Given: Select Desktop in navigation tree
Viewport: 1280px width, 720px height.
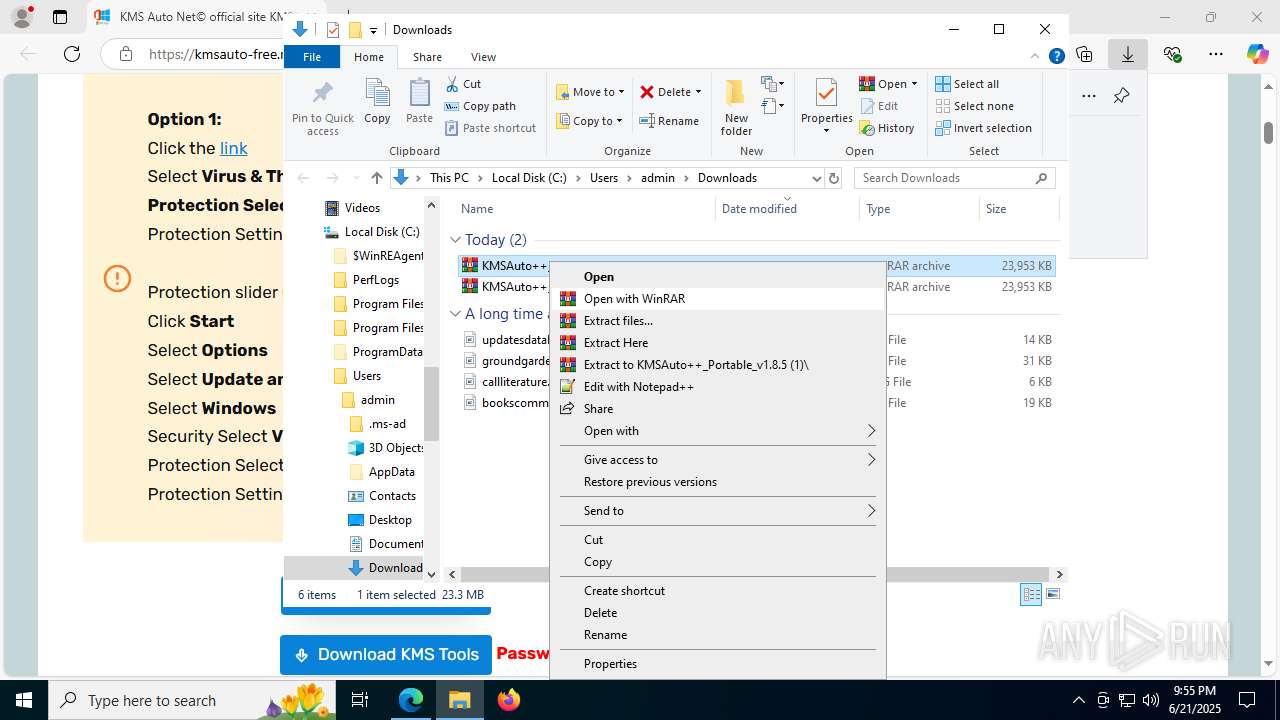Looking at the screenshot, I should [x=390, y=520].
